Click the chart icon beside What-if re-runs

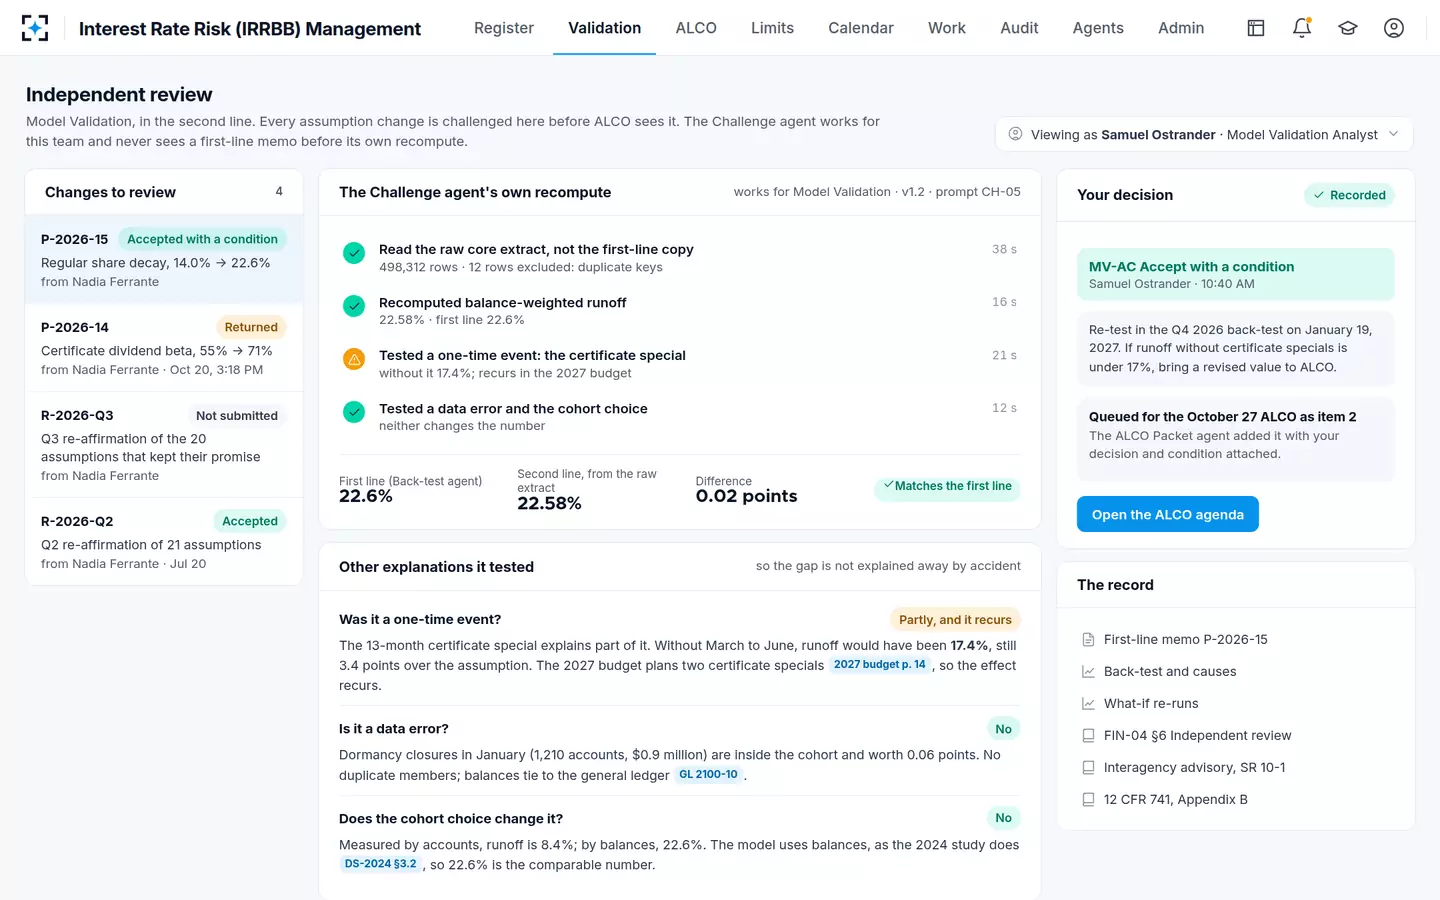point(1088,704)
